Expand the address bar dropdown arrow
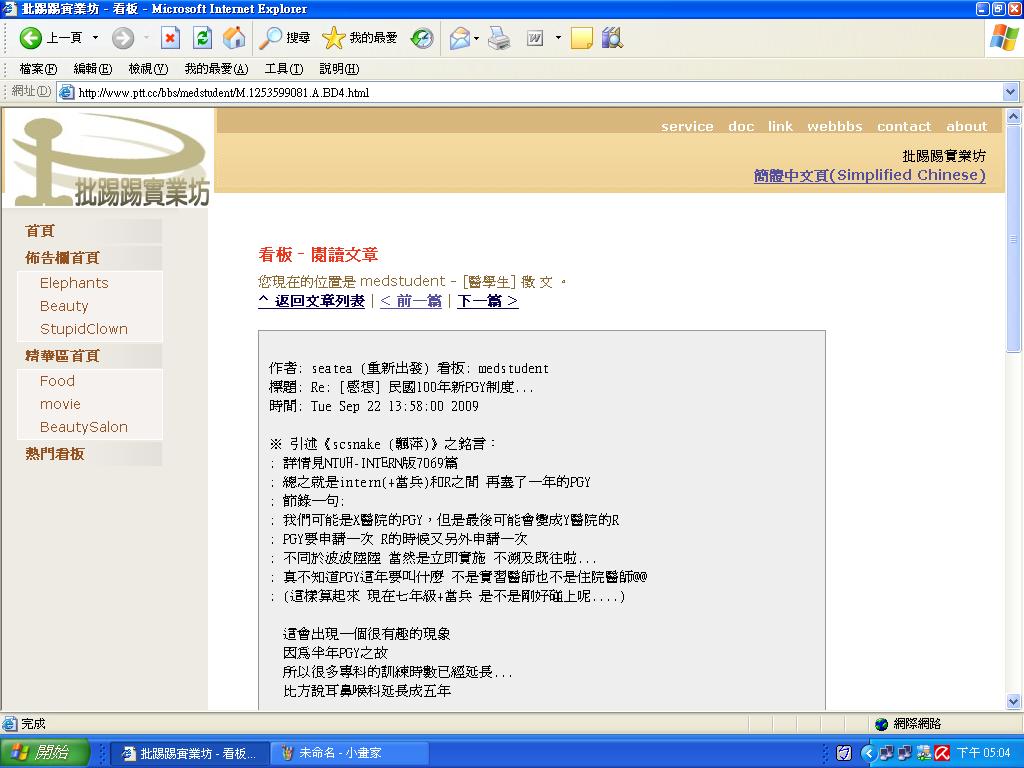This screenshot has width=1024, height=768. (1010, 92)
